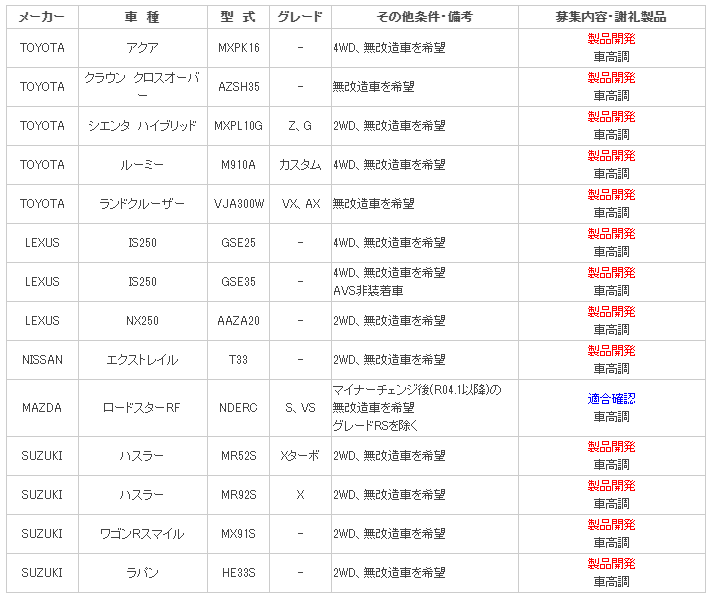The height and width of the screenshot is (598, 710).
Task: Select model code MXPL10G
Action: tap(239, 126)
